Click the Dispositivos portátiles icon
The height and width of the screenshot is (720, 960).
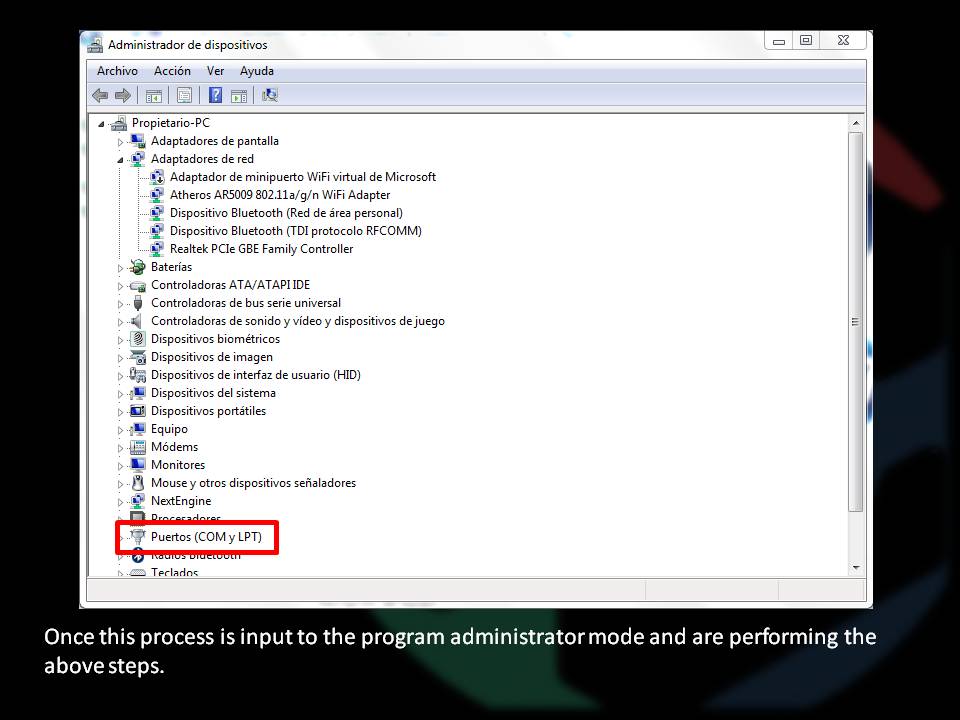coord(138,411)
